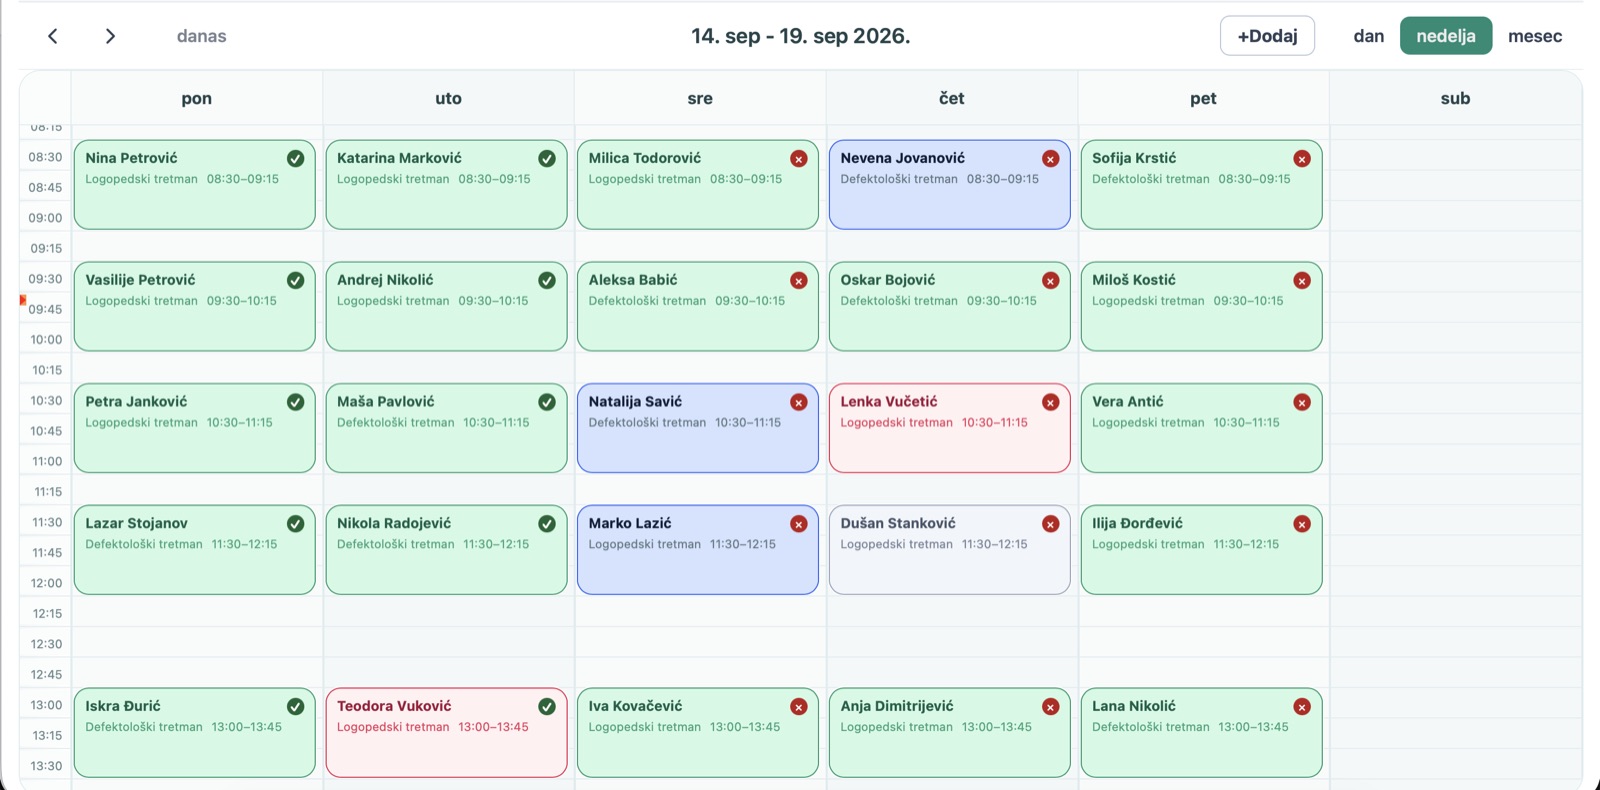Screen dimensions: 1600x790
Task: Open Nevena Jovanović appointment name
Action: pyautogui.click(x=903, y=158)
